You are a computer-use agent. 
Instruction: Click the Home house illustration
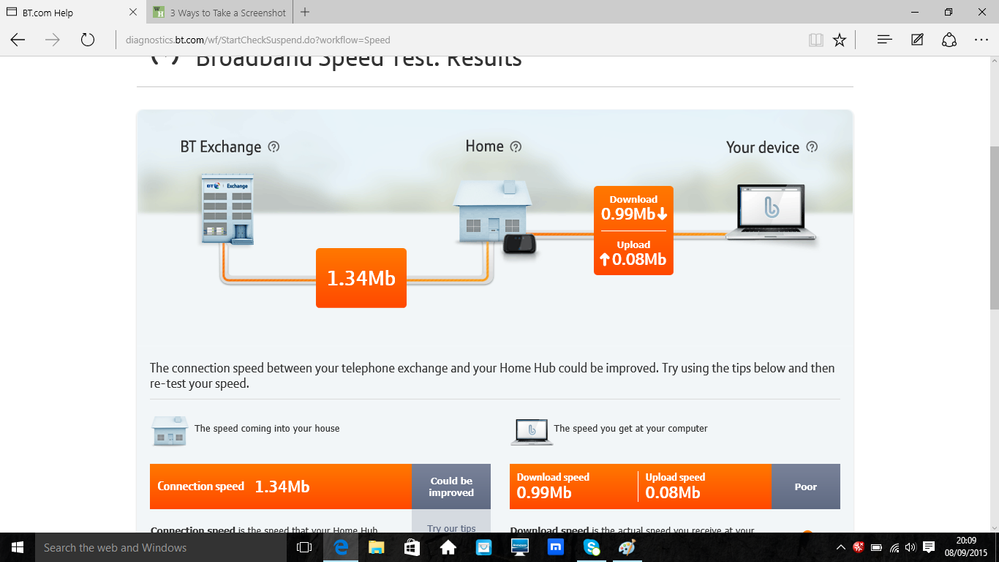coord(492,212)
